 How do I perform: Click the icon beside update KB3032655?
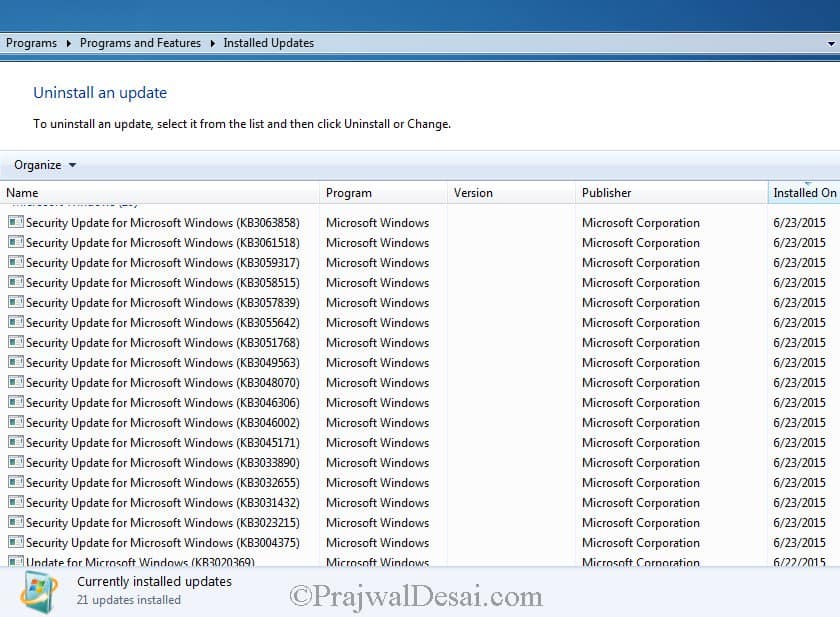16,482
